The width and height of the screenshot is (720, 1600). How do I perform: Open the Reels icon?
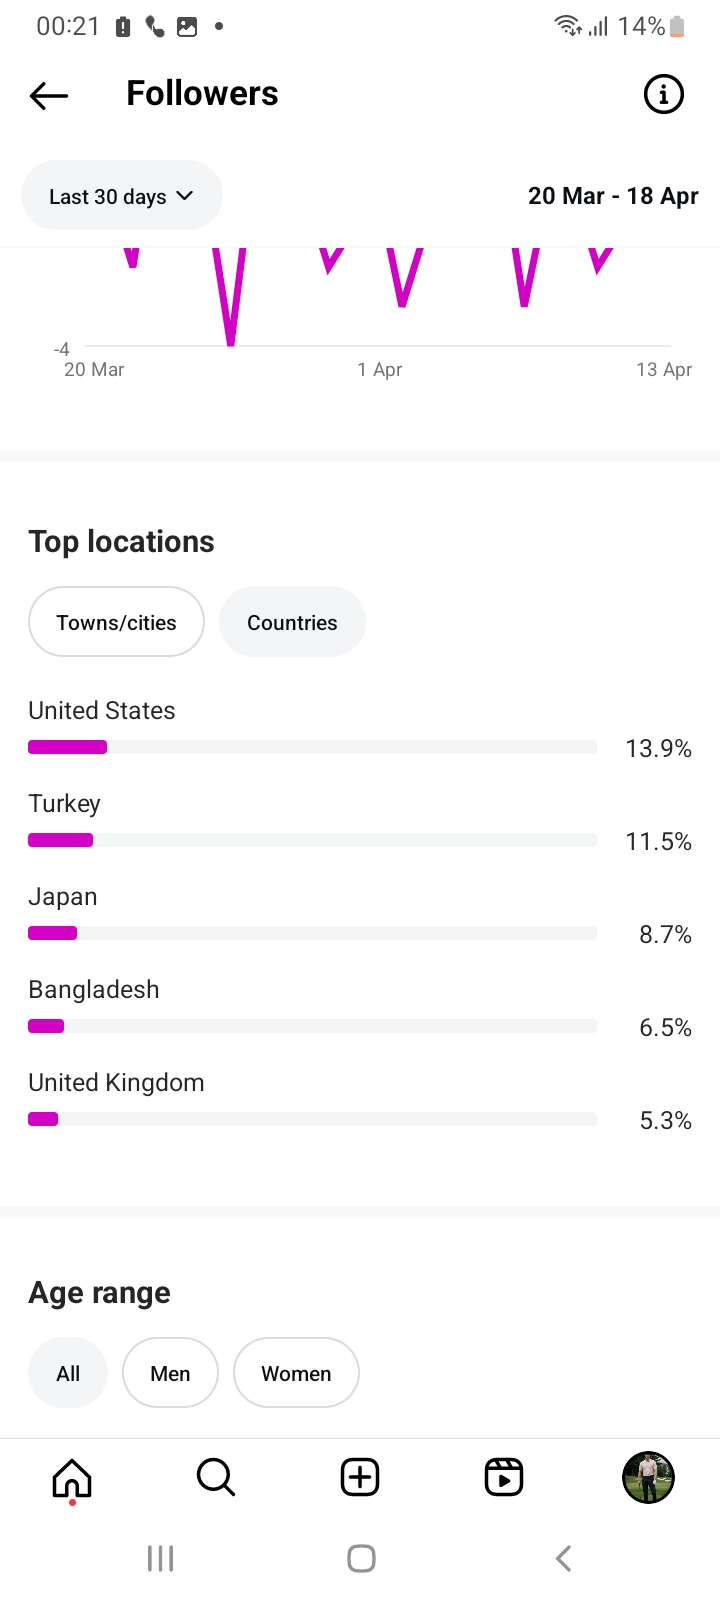(504, 1477)
